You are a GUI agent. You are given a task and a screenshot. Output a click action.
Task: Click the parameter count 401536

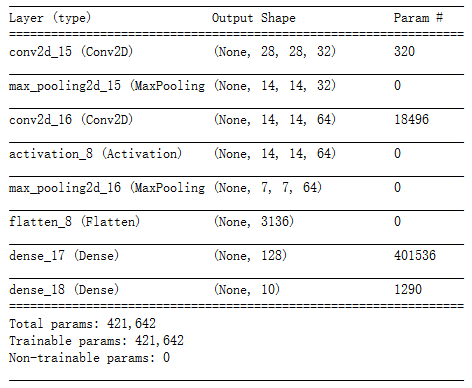click(415, 256)
